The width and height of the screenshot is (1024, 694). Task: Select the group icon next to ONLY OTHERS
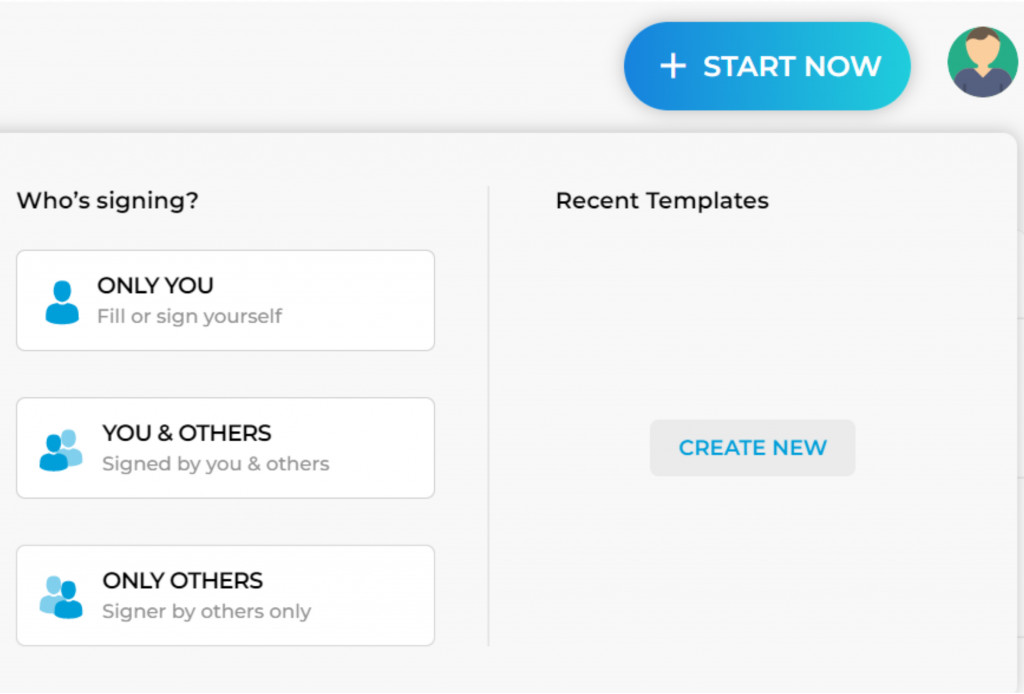coord(62,595)
